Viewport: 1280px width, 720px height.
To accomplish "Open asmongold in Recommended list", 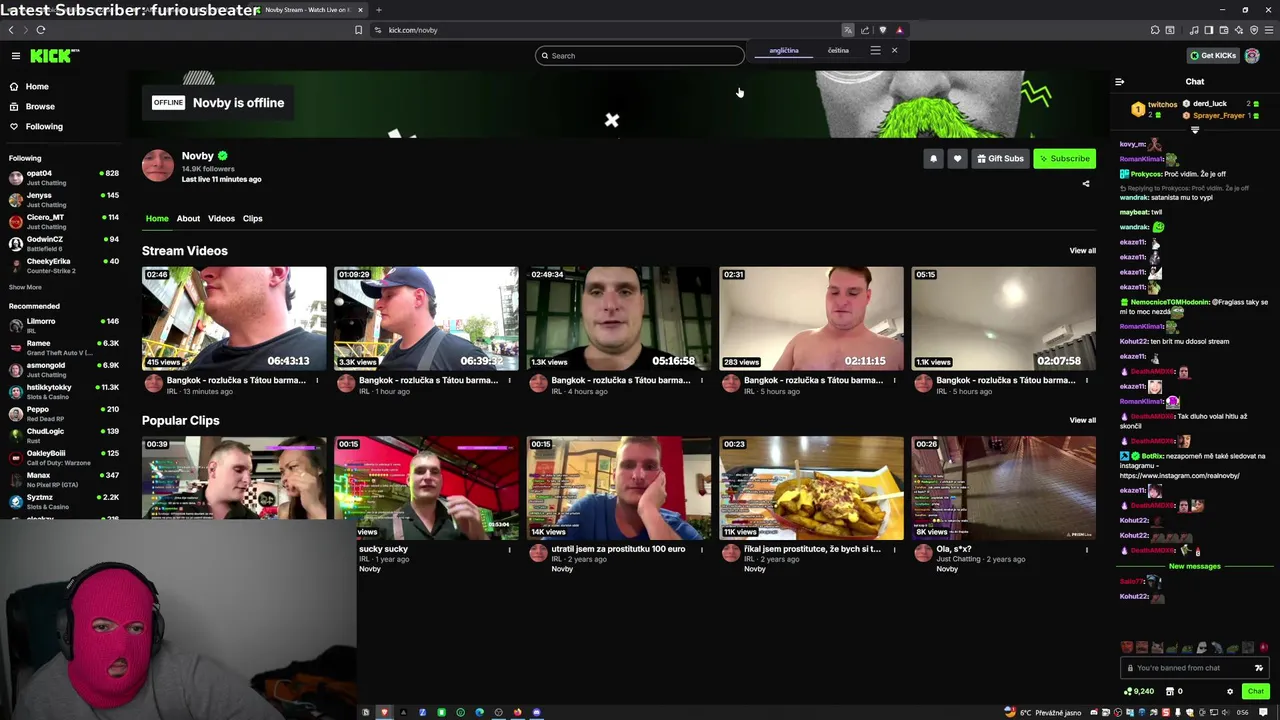I will coord(63,370).
